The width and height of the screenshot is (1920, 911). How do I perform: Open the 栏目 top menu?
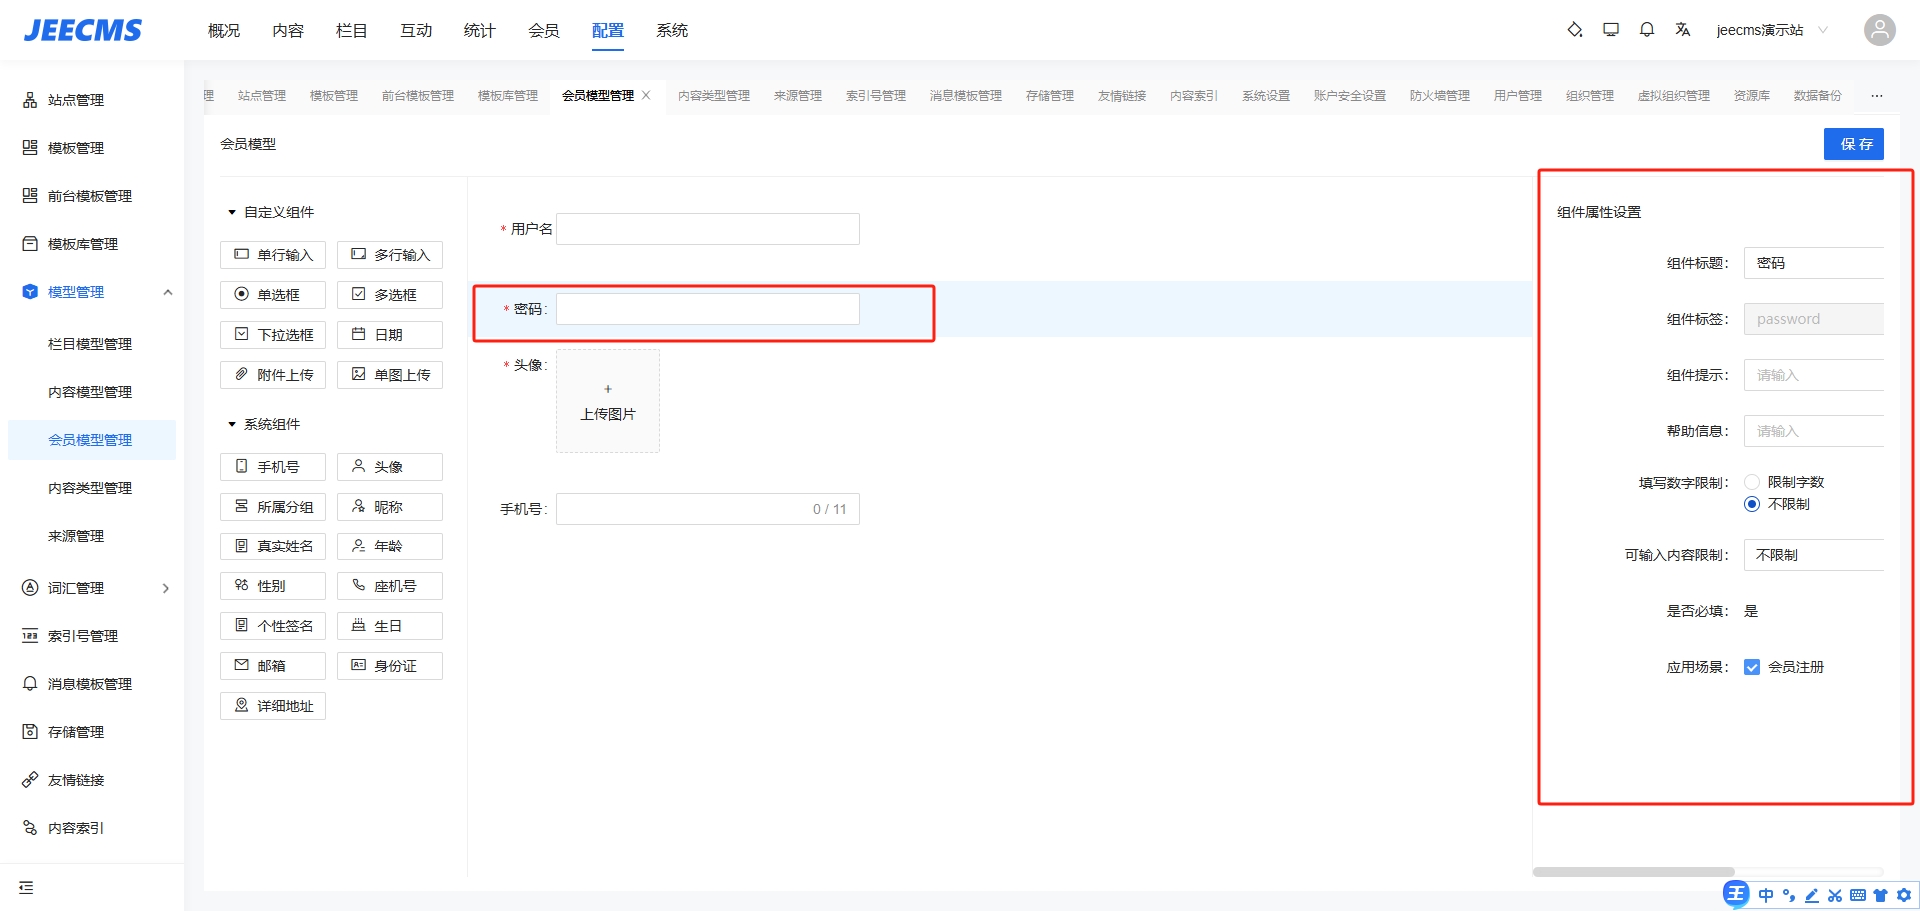pyautogui.click(x=352, y=30)
